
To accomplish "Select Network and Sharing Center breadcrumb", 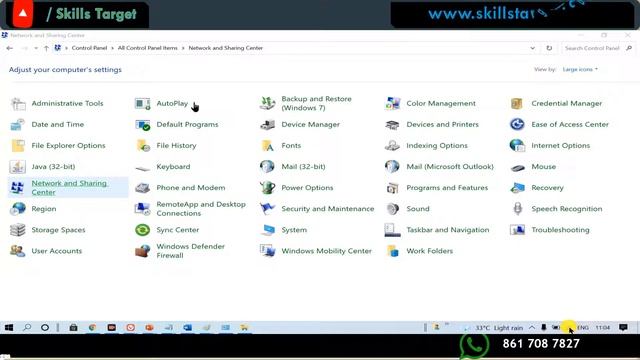I will pos(225,48).
